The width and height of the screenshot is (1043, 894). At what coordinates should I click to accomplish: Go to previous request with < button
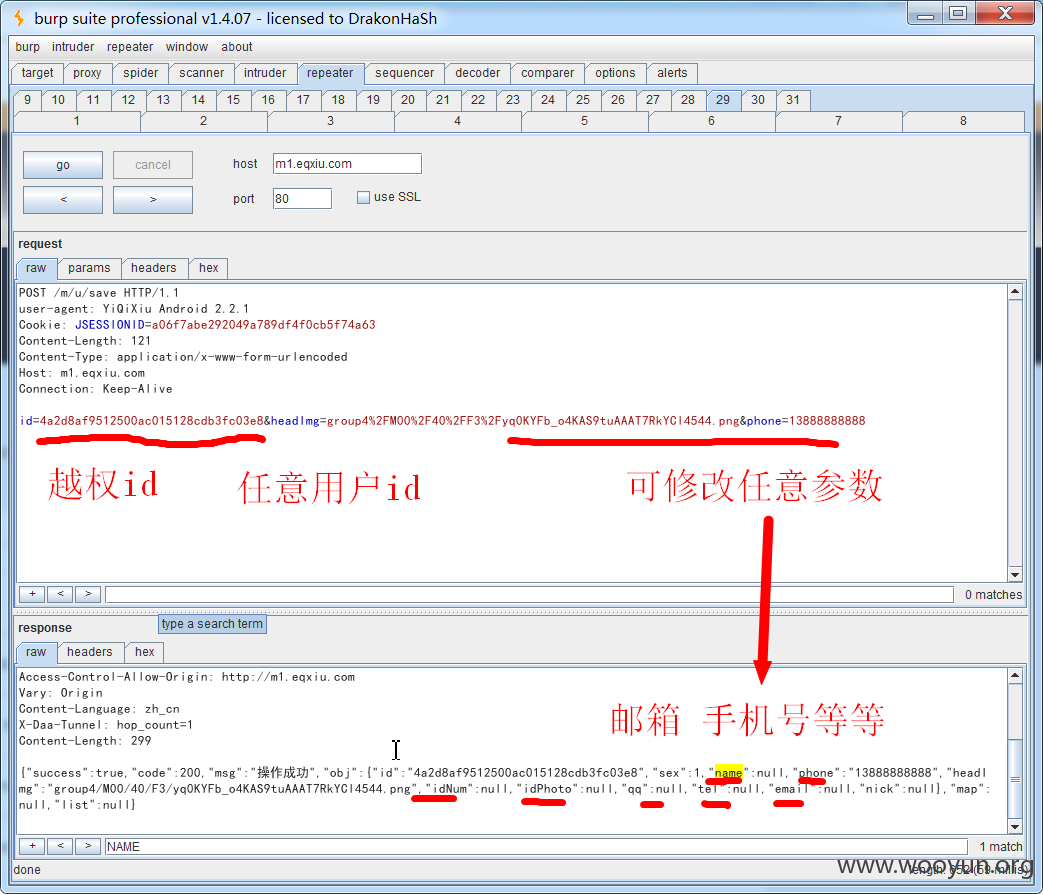coord(63,200)
